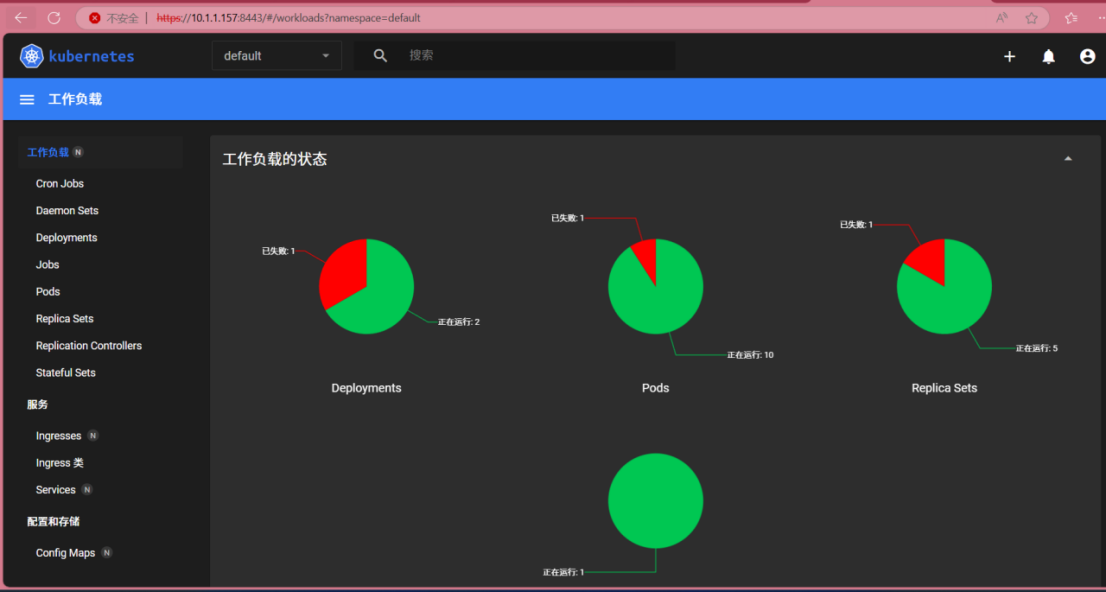Click the '正在运行: 10' label
Image resolution: width=1106 pixels, height=592 pixels.
tap(750, 355)
